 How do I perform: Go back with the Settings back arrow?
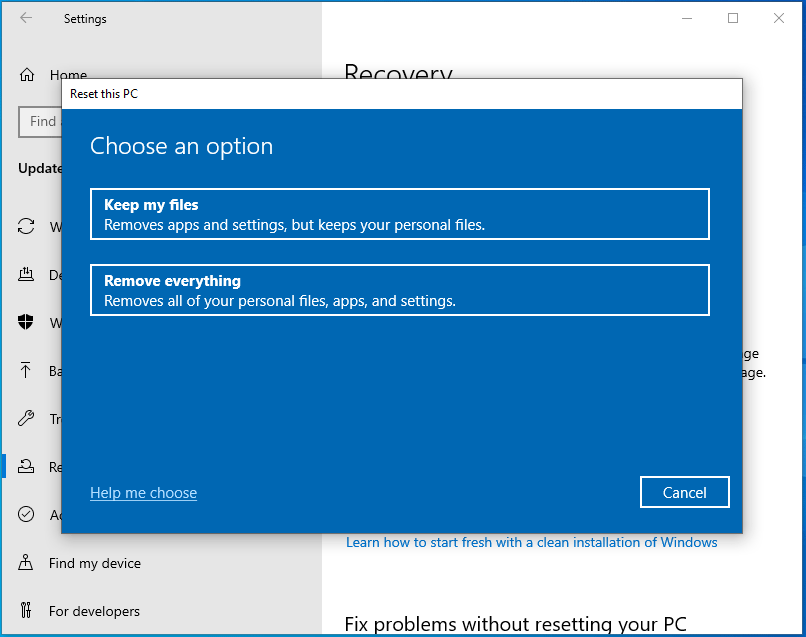tap(26, 18)
